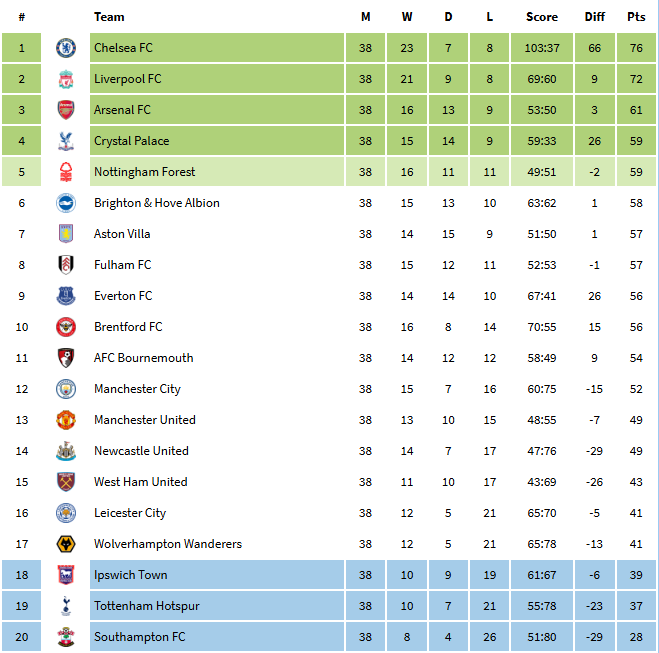Click the Crystal Palace eagle crest
Screen dimensions: 659x653
click(66, 141)
